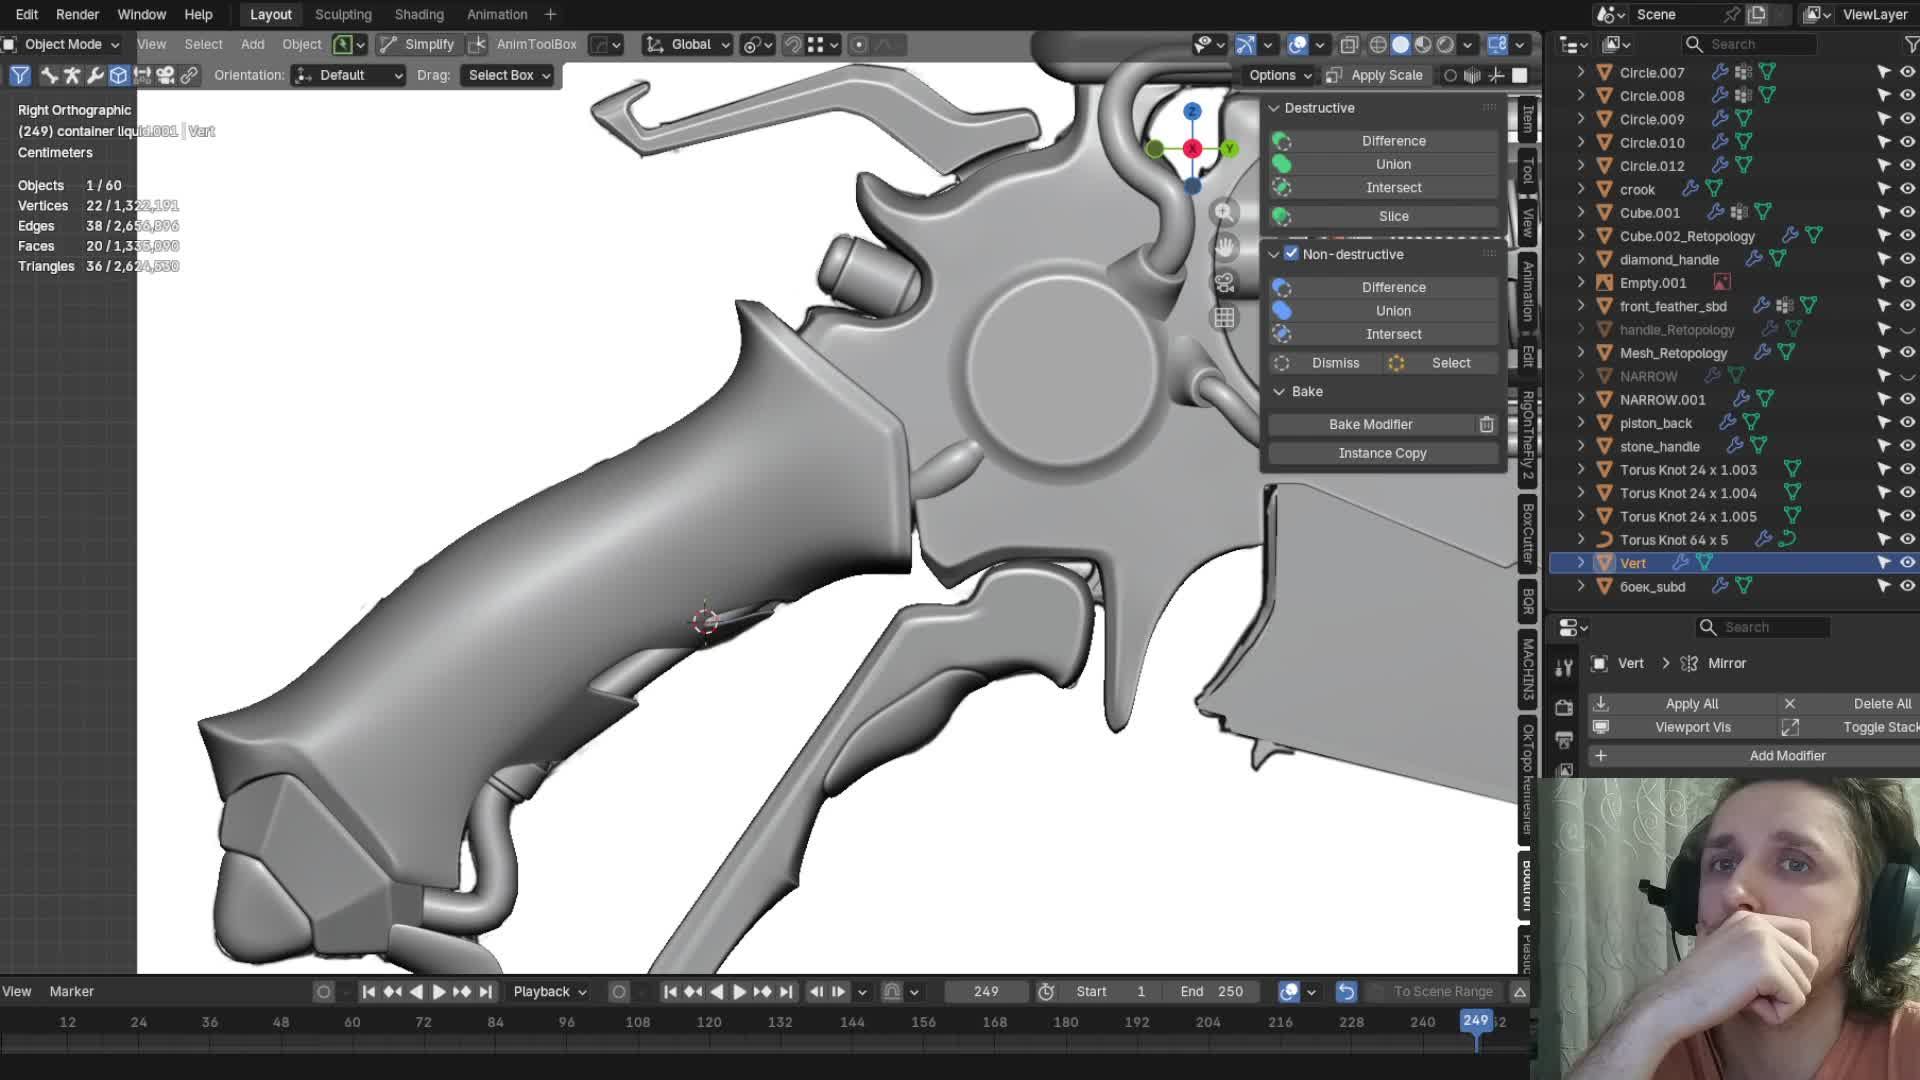Select the Zoom magnifier icon in the viewport gizmos
This screenshot has width=1920, height=1080.
click(x=1224, y=212)
